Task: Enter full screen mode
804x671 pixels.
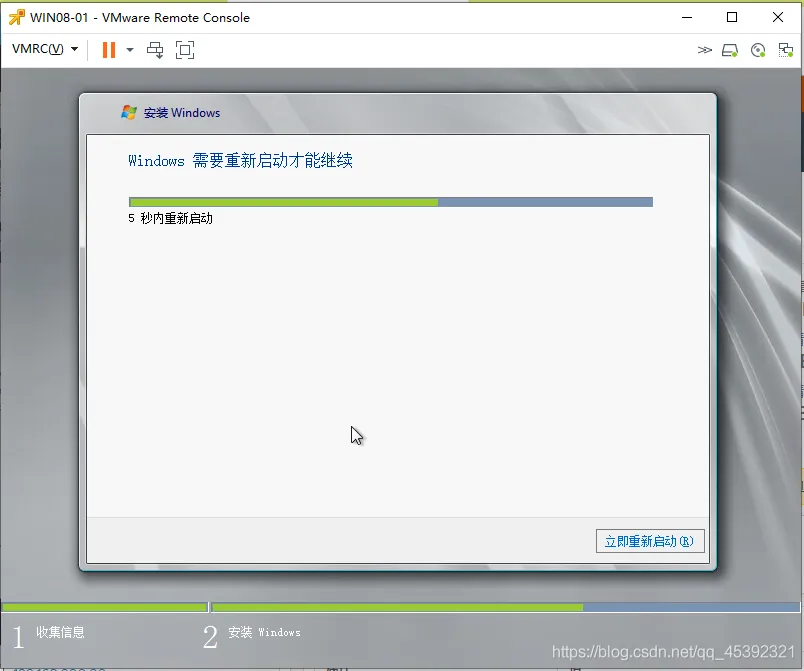Action: point(185,50)
